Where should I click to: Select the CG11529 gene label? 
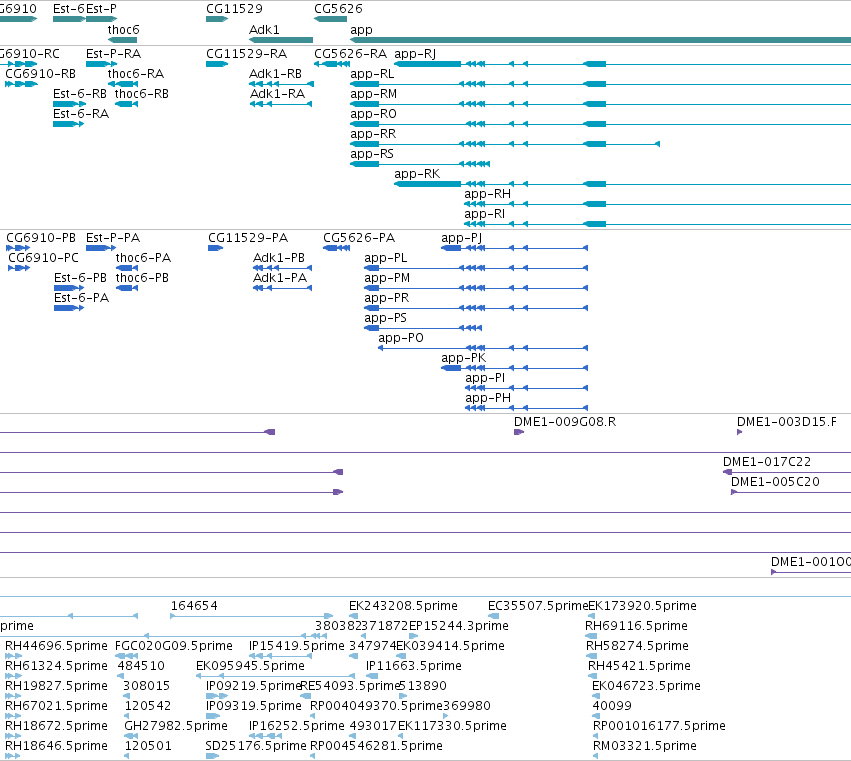click(x=234, y=9)
